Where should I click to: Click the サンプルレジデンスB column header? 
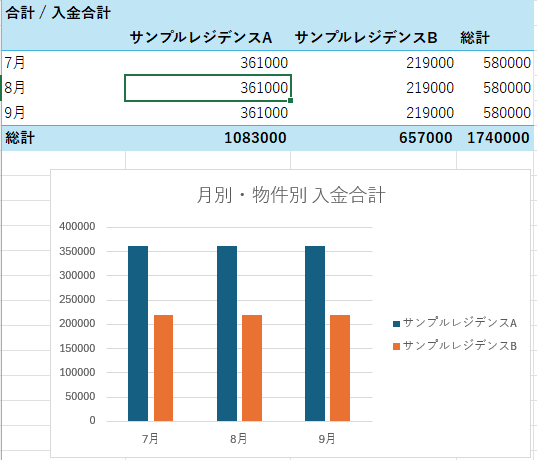[x=366, y=38]
